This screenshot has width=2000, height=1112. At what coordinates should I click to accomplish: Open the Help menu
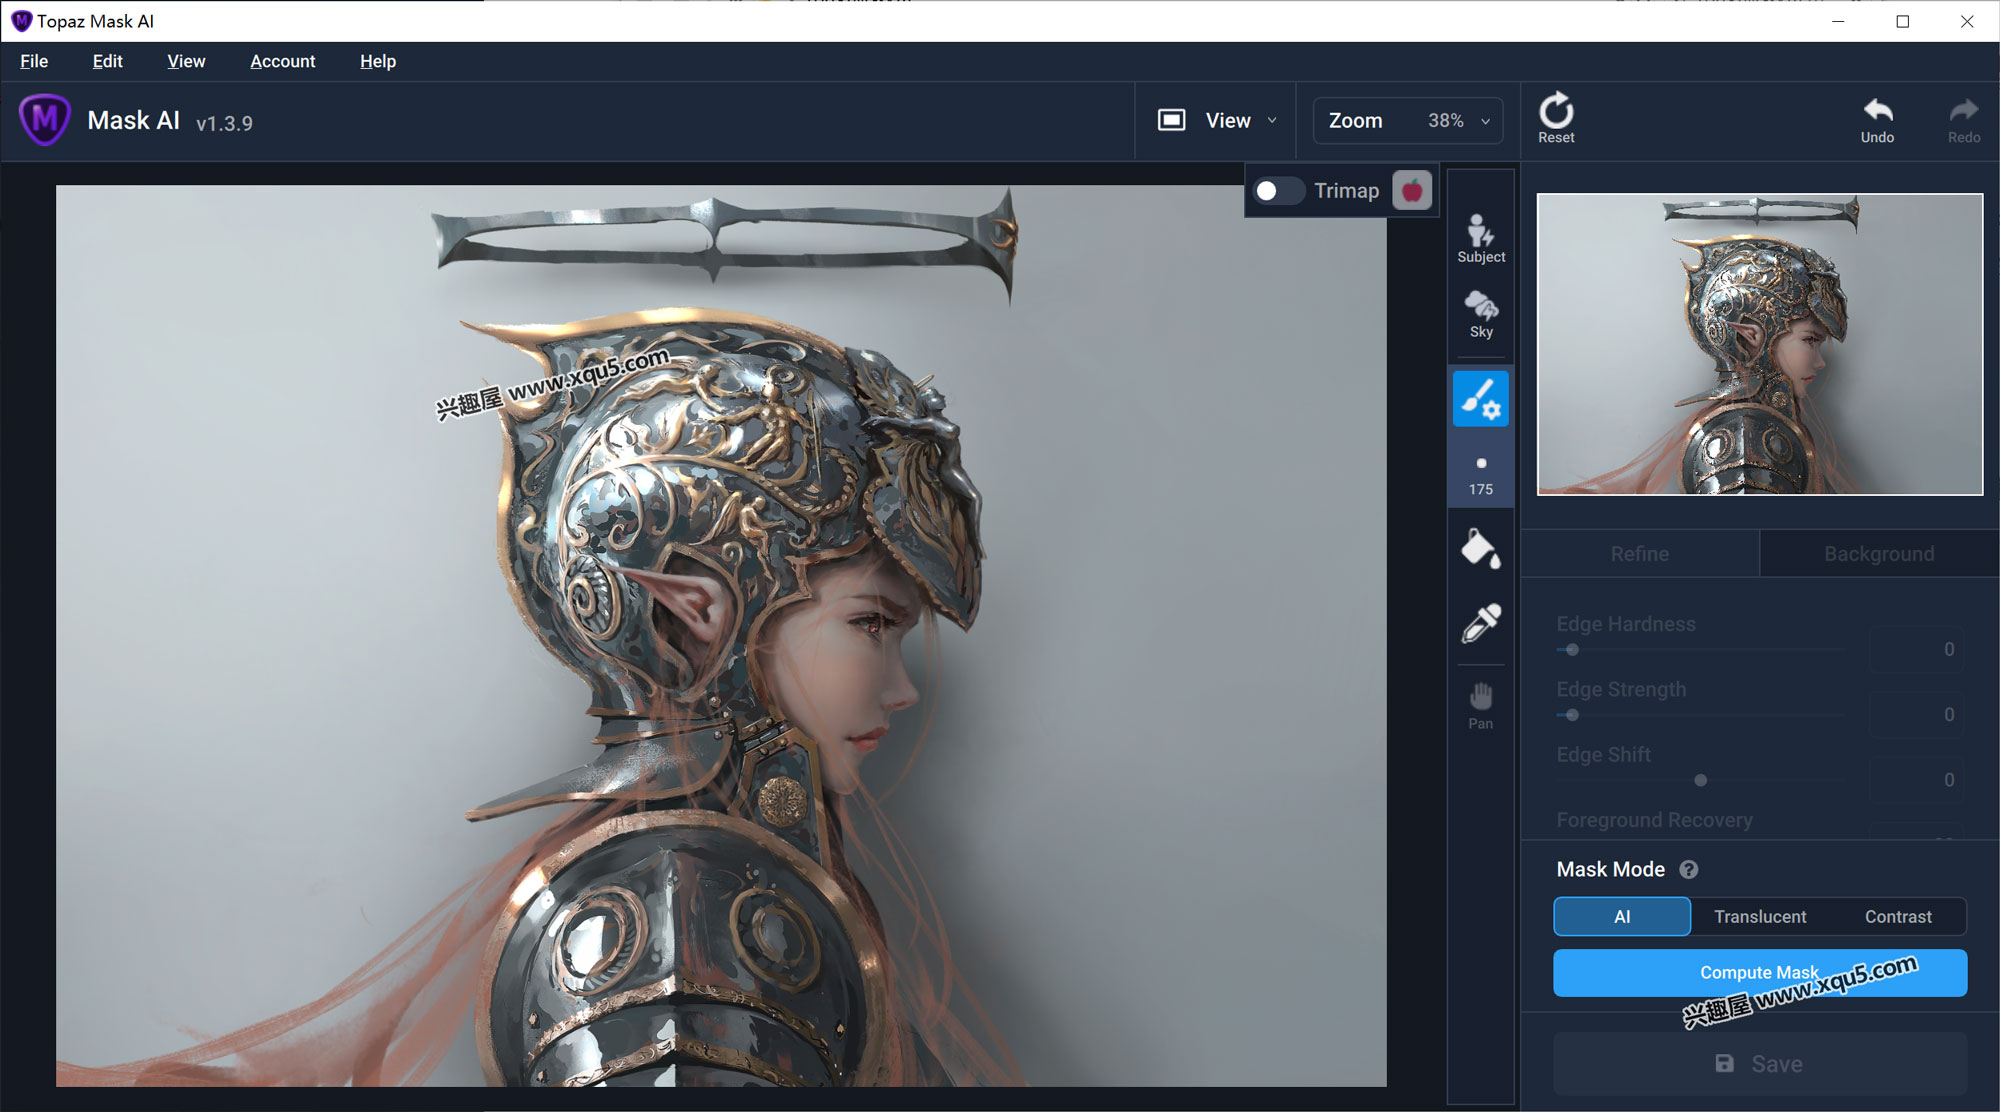tap(378, 61)
